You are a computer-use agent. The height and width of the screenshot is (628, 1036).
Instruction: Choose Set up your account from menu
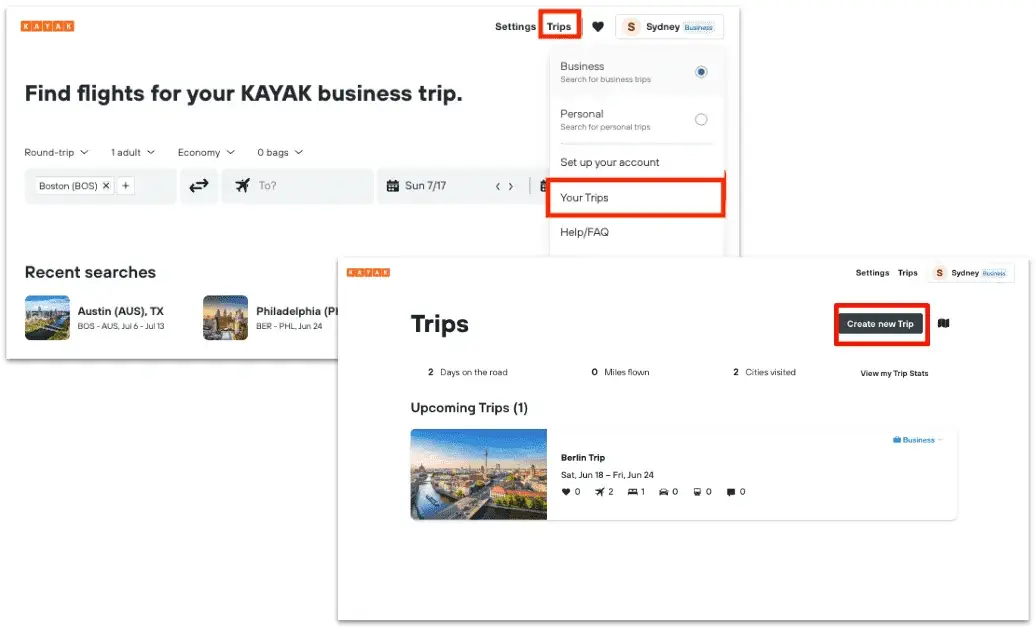[610, 163]
